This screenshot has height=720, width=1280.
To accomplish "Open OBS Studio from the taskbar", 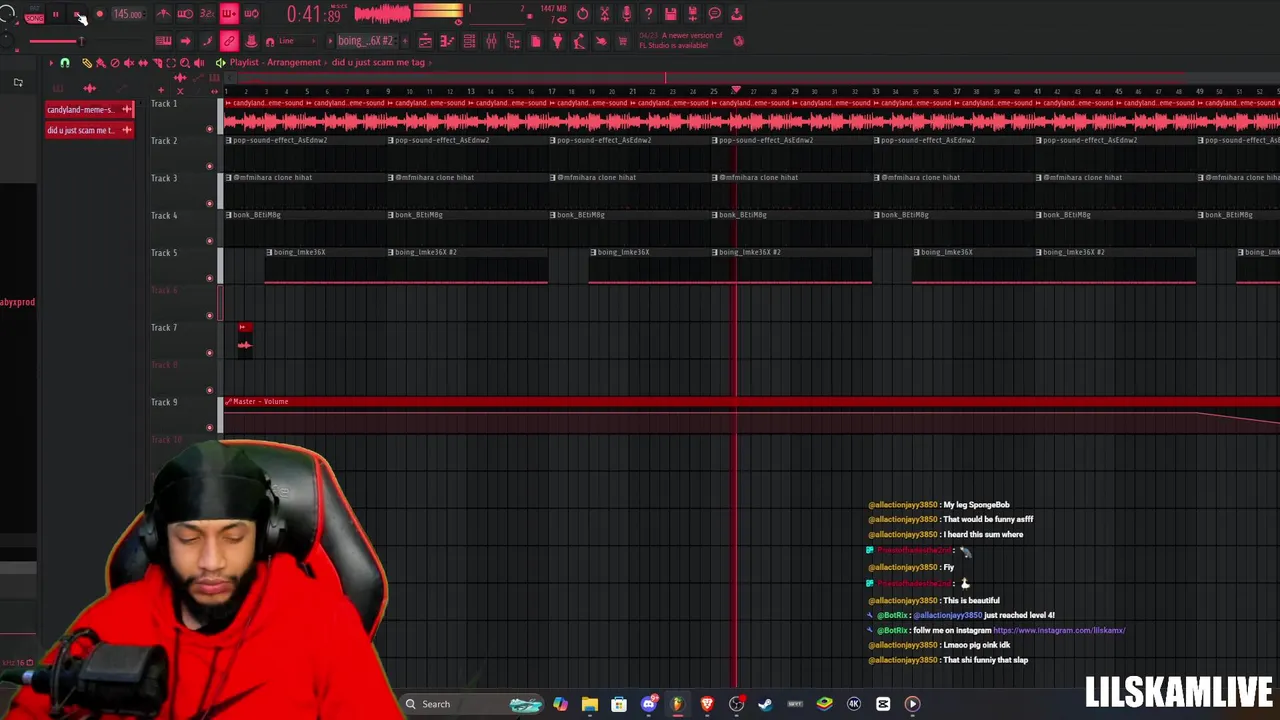I will click(736, 704).
